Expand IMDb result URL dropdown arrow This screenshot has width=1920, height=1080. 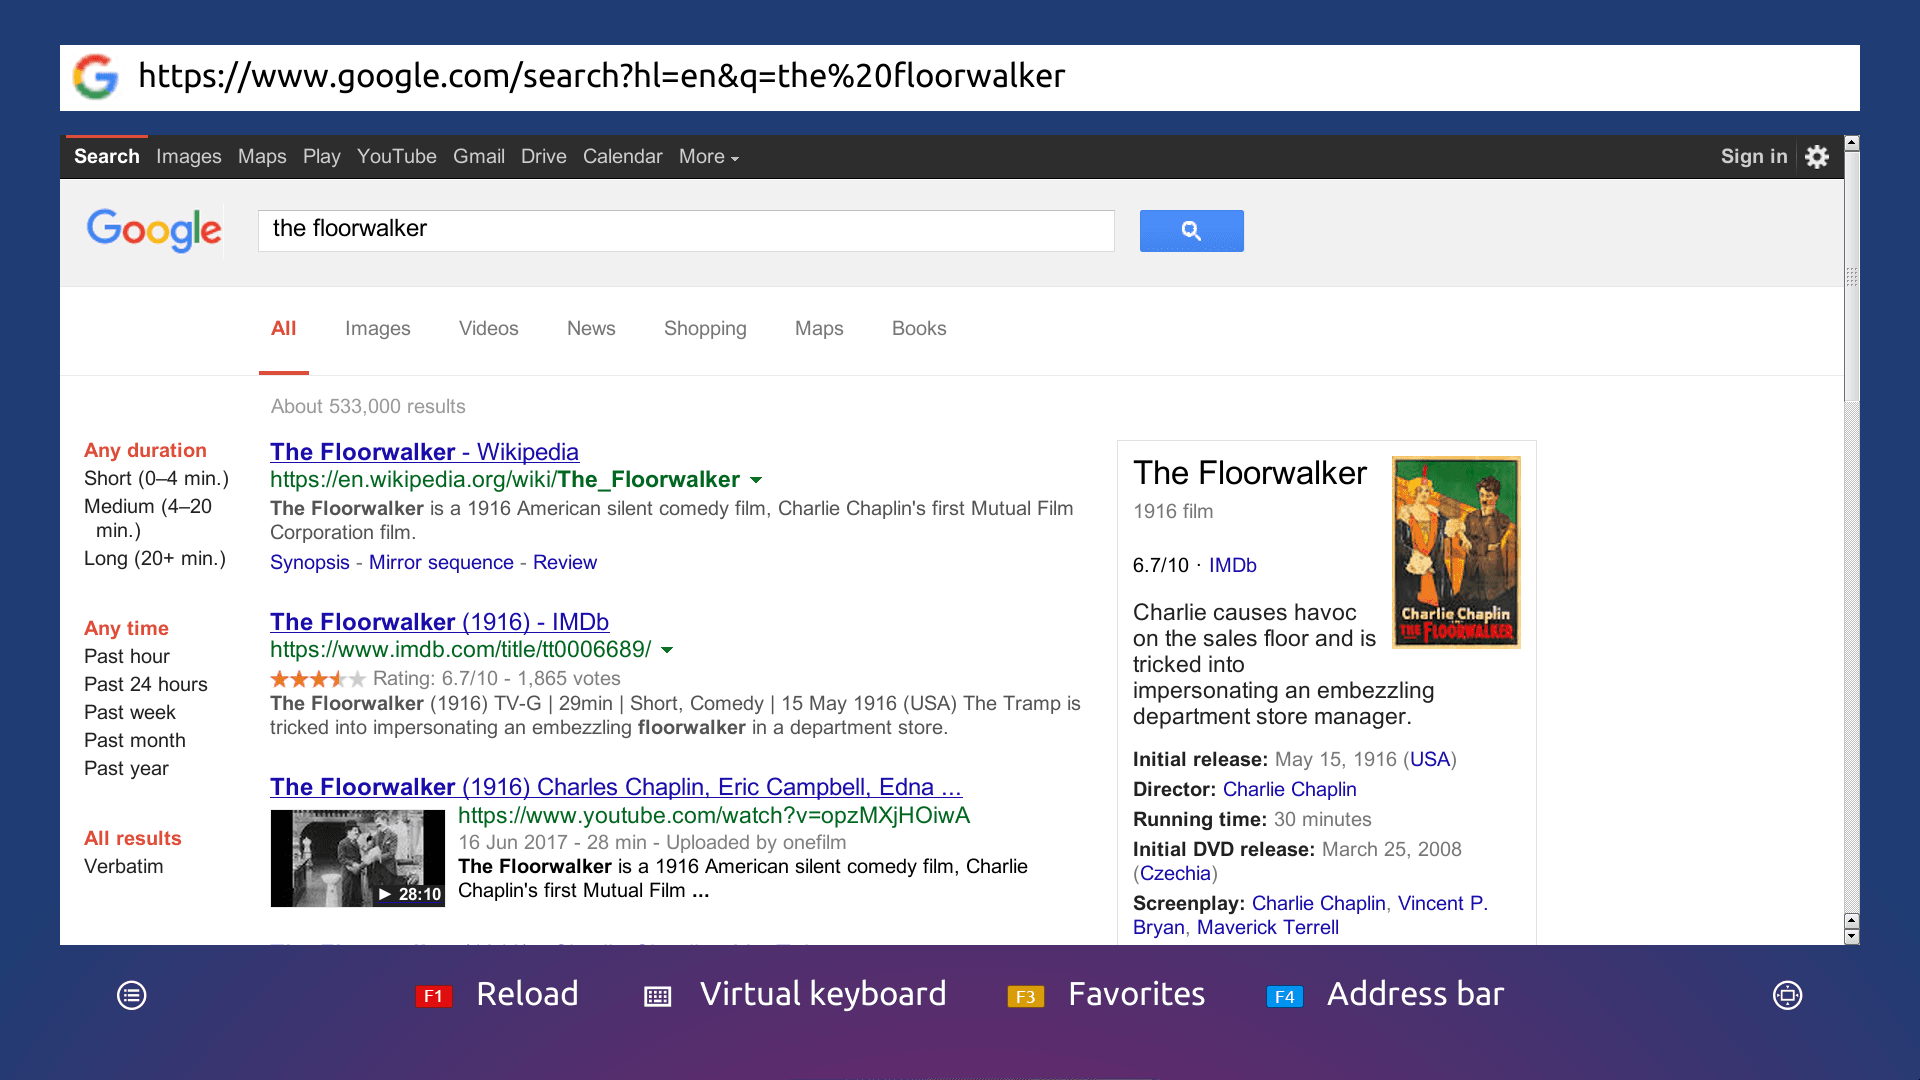[x=667, y=650]
